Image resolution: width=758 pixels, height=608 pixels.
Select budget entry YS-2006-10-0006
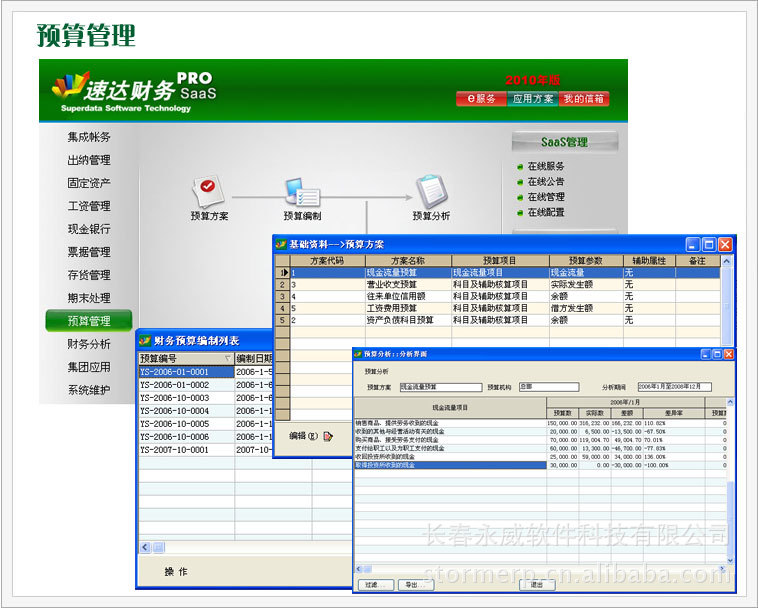click(186, 437)
